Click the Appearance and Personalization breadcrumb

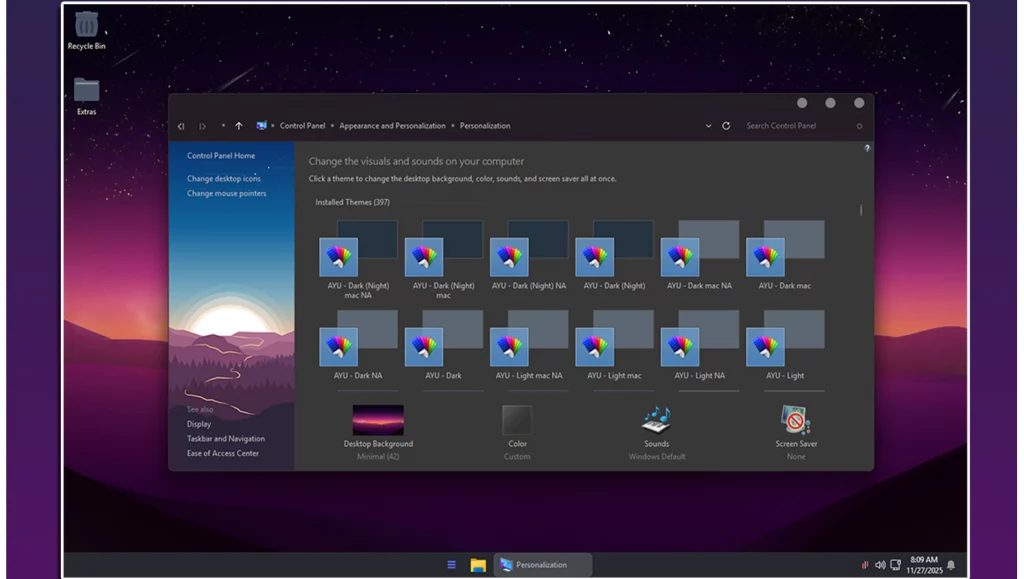point(392,126)
